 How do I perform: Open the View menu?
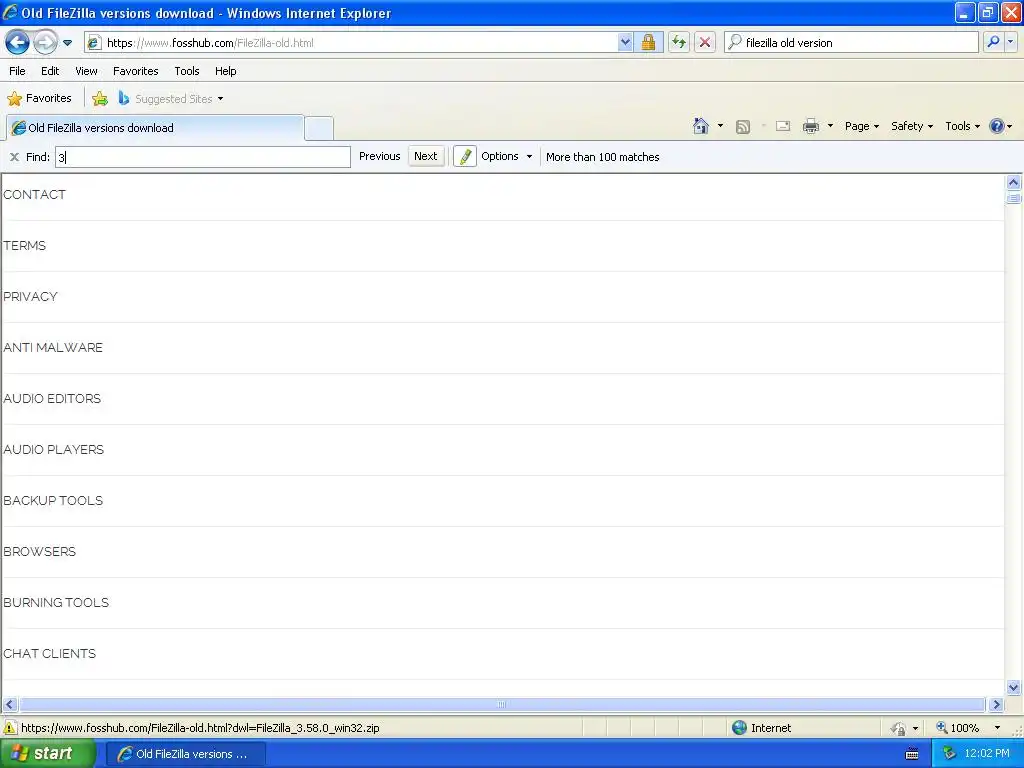86,71
